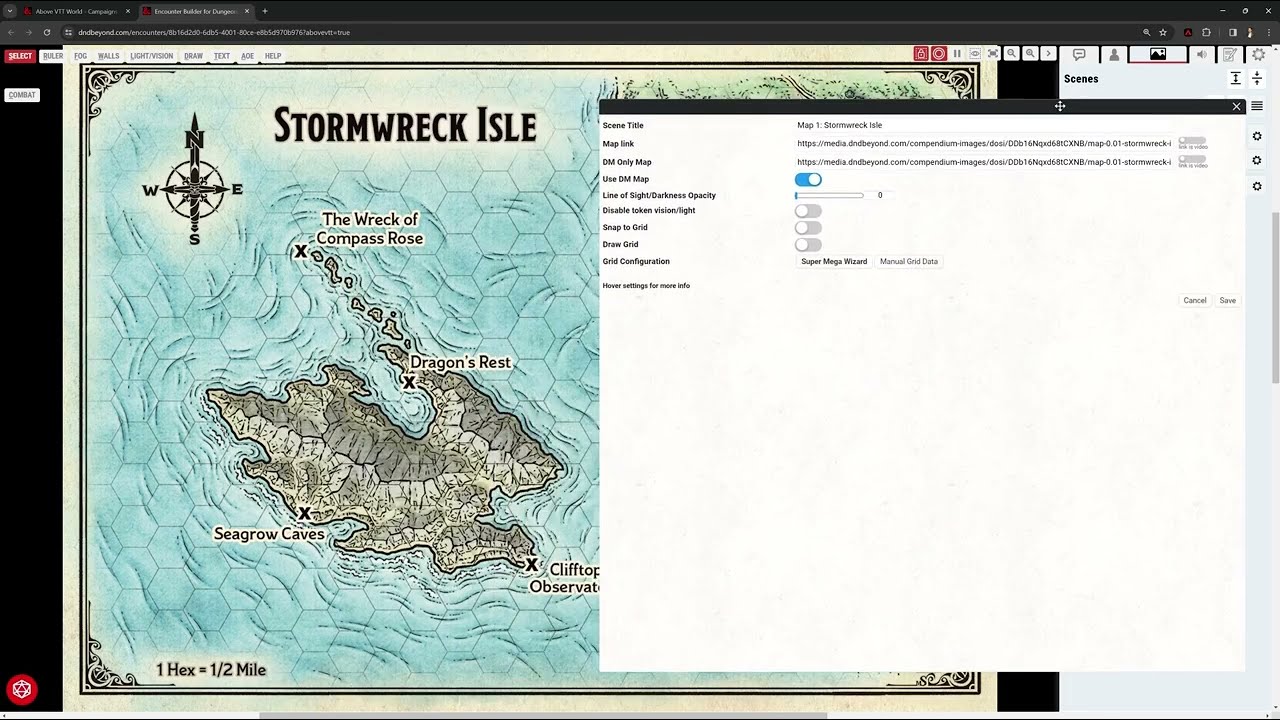The image size is (1280, 720).
Task: Click the hamburger lines icon in Scenes panel
Action: click(1257, 106)
